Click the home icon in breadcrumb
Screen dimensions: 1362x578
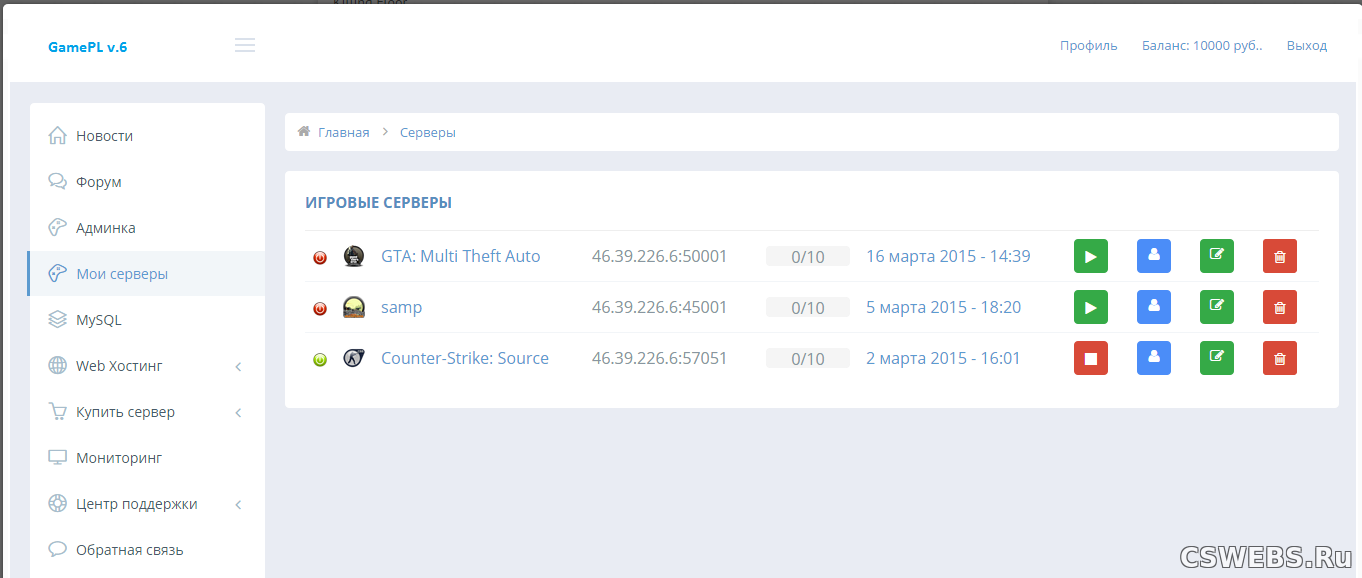tap(304, 132)
